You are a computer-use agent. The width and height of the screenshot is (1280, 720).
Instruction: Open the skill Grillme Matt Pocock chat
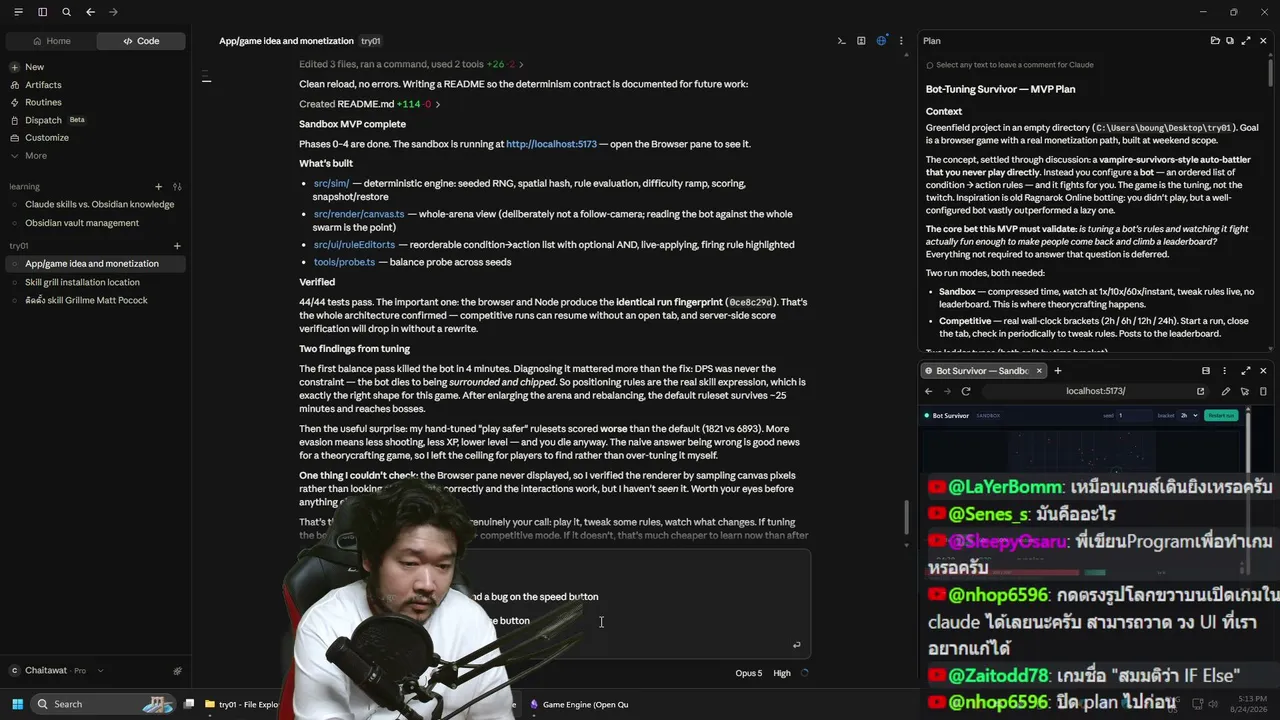click(x=86, y=300)
